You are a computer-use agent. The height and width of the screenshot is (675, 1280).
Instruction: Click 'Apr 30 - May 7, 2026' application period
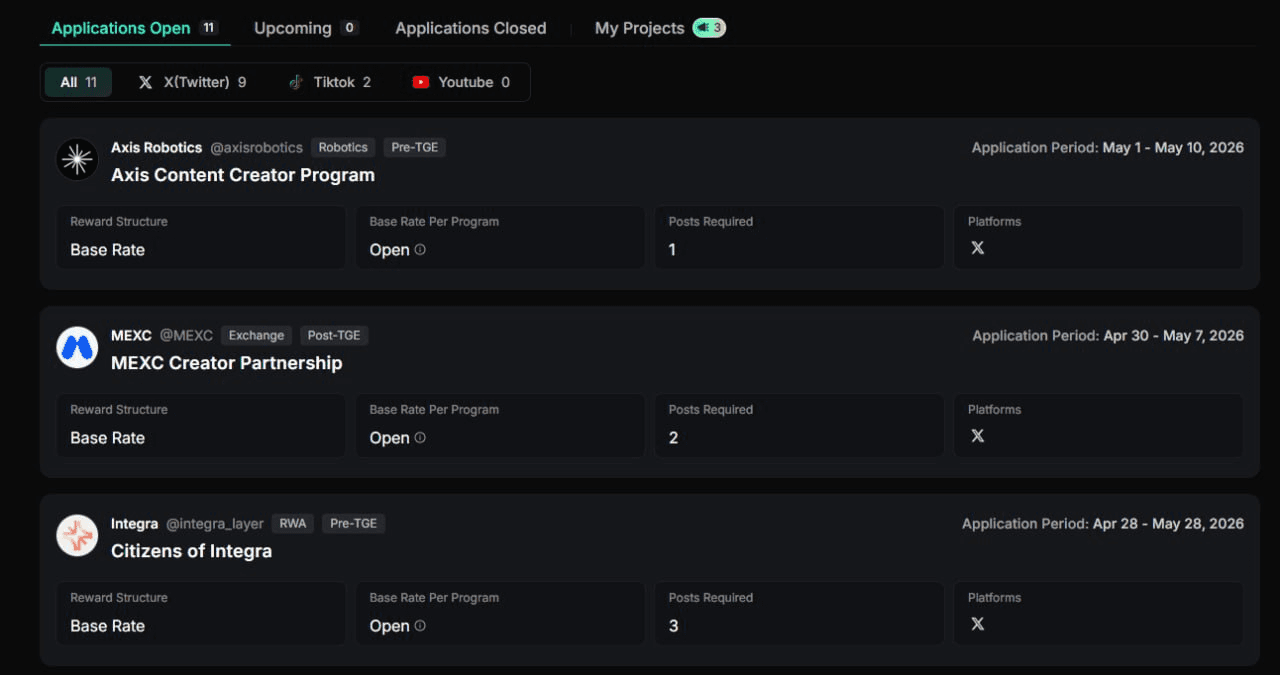tap(1174, 336)
